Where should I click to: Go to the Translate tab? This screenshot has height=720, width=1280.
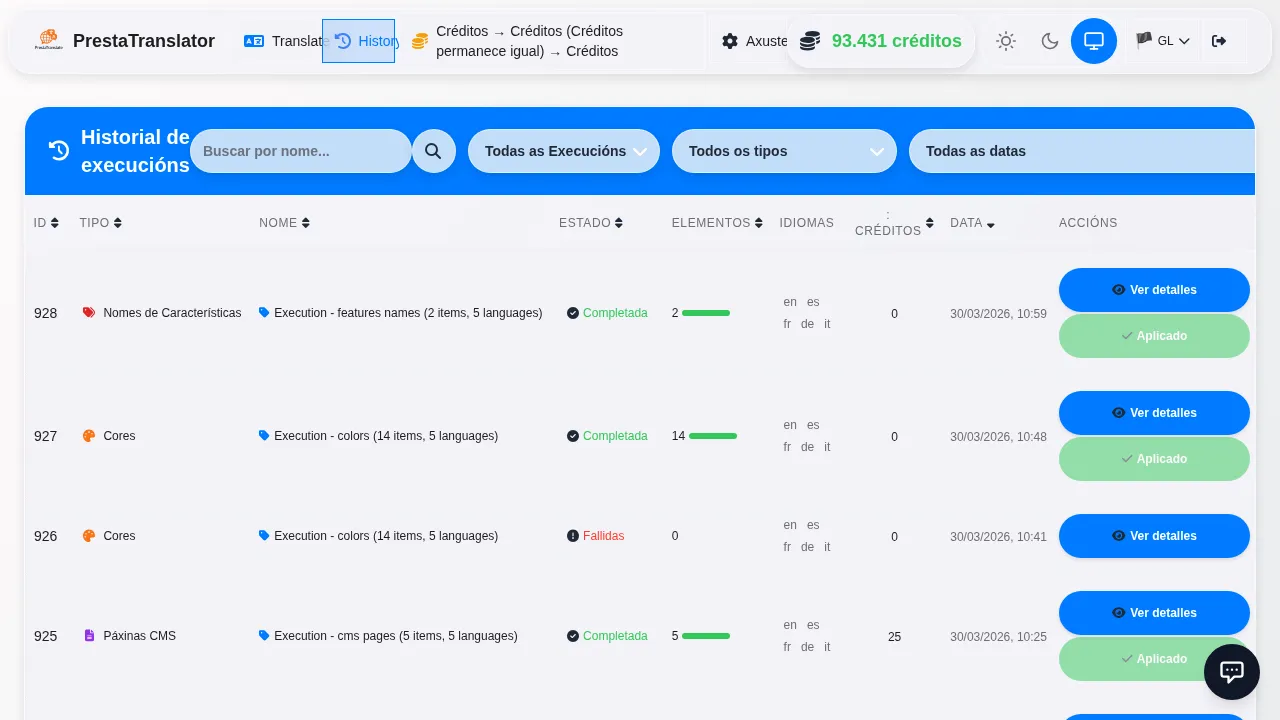285,41
